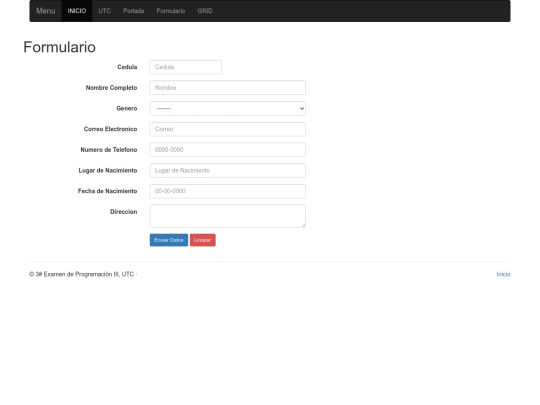Open the INICIO nav tab
This screenshot has width=540, height=405.
coord(77,11)
